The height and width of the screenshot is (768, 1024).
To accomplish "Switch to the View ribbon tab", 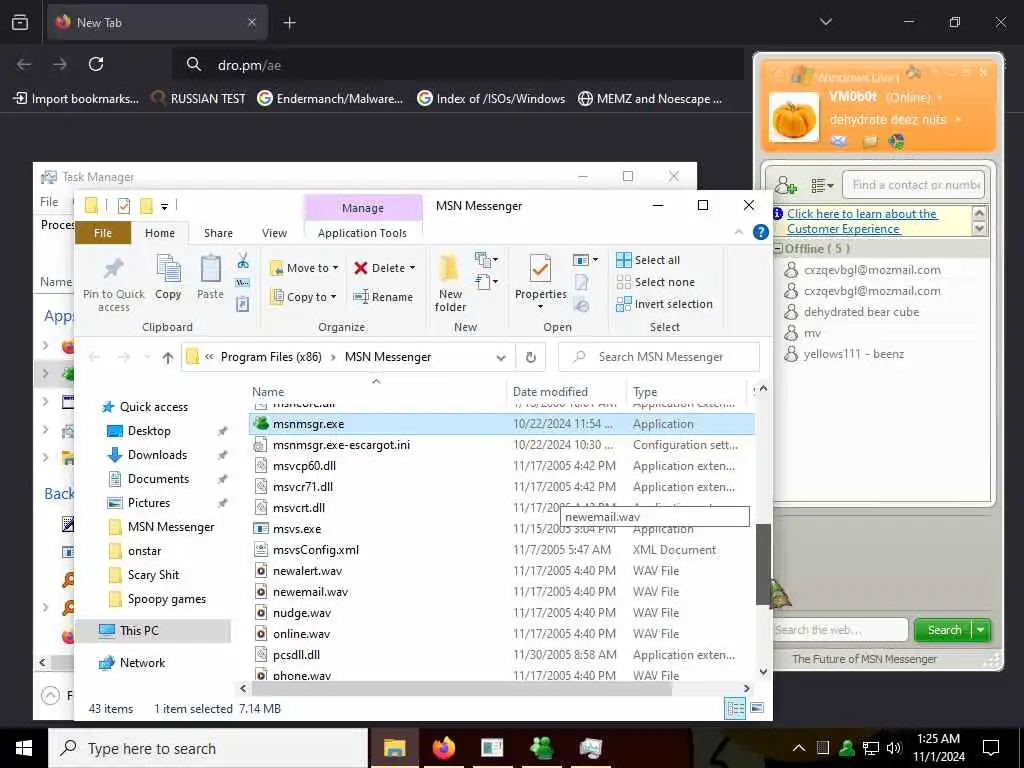I will coord(274,233).
